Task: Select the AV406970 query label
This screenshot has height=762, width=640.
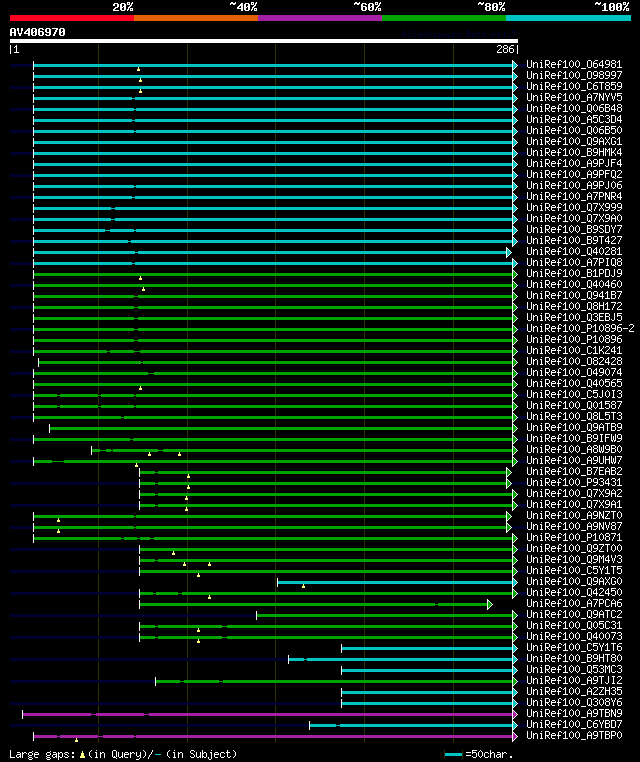Action: pyautogui.click(x=37, y=32)
